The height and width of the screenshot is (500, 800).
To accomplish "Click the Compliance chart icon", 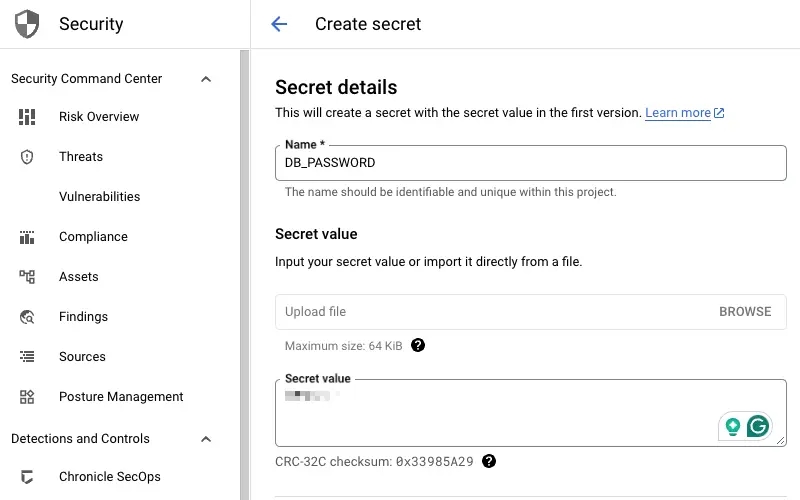I will (x=27, y=237).
